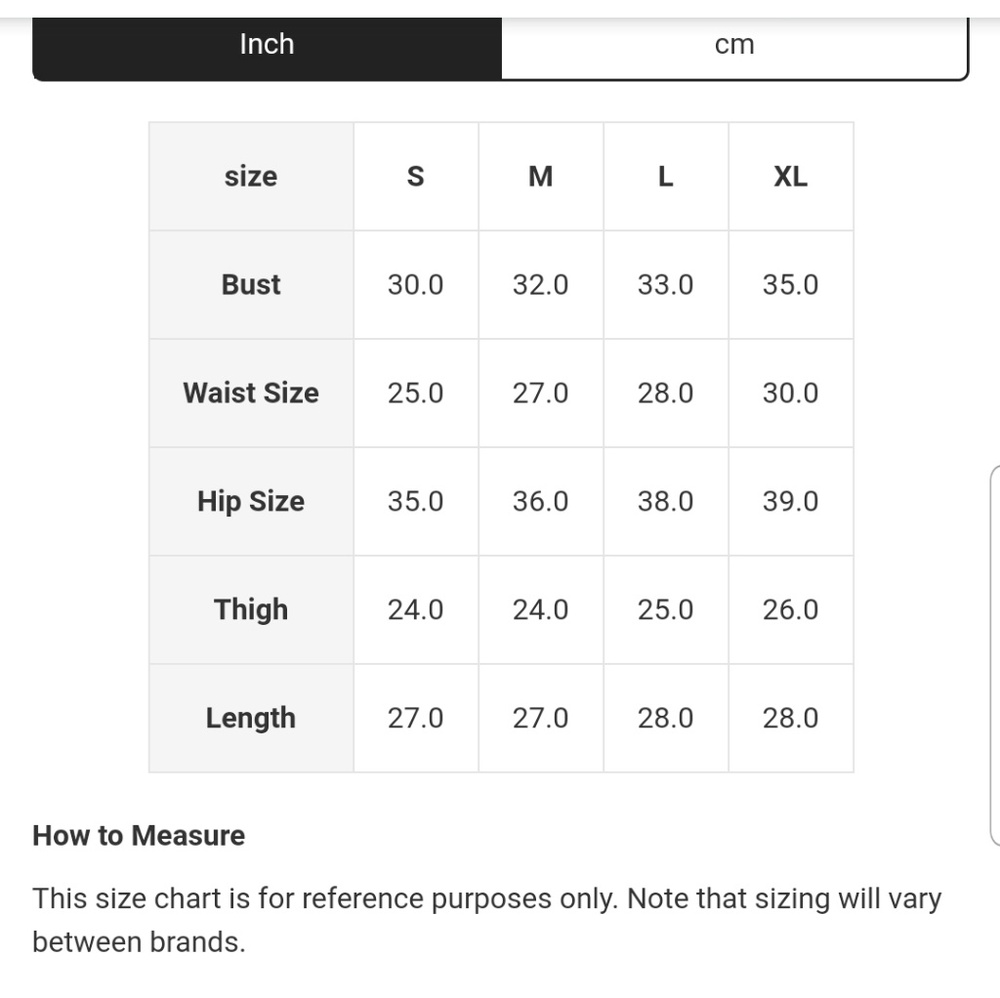This screenshot has height=998, width=1000.
Task: Click the S size column header
Action: click(416, 177)
